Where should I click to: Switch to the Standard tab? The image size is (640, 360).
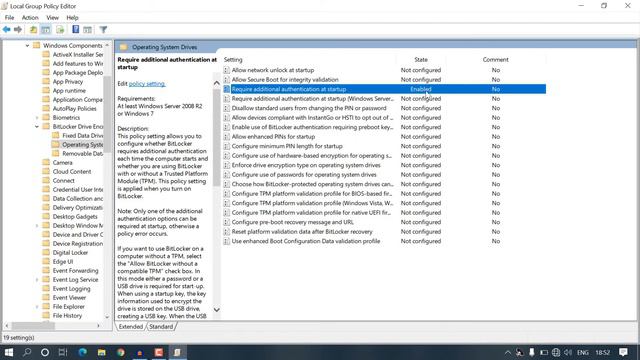pyautogui.click(x=161, y=327)
